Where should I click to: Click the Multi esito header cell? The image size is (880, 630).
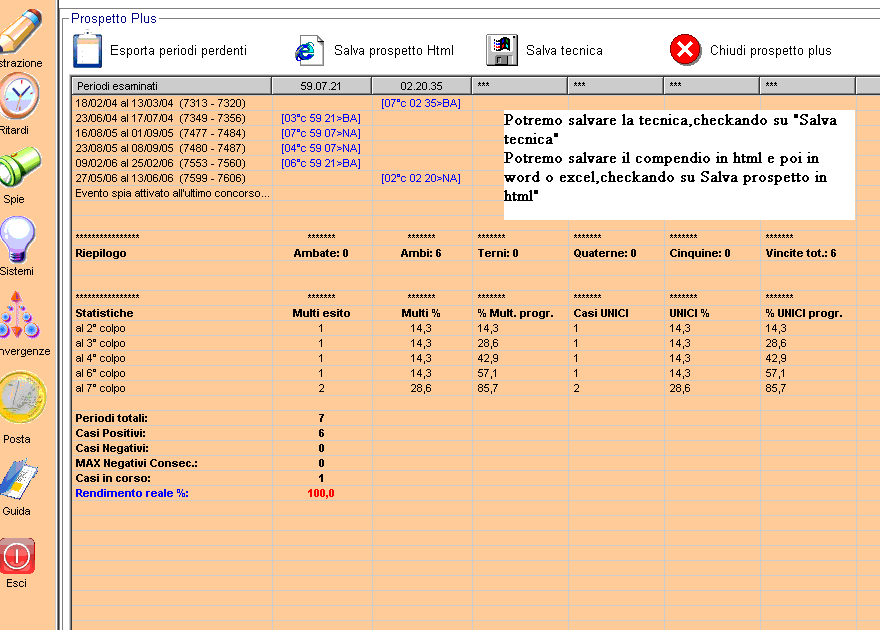pyautogui.click(x=321, y=313)
